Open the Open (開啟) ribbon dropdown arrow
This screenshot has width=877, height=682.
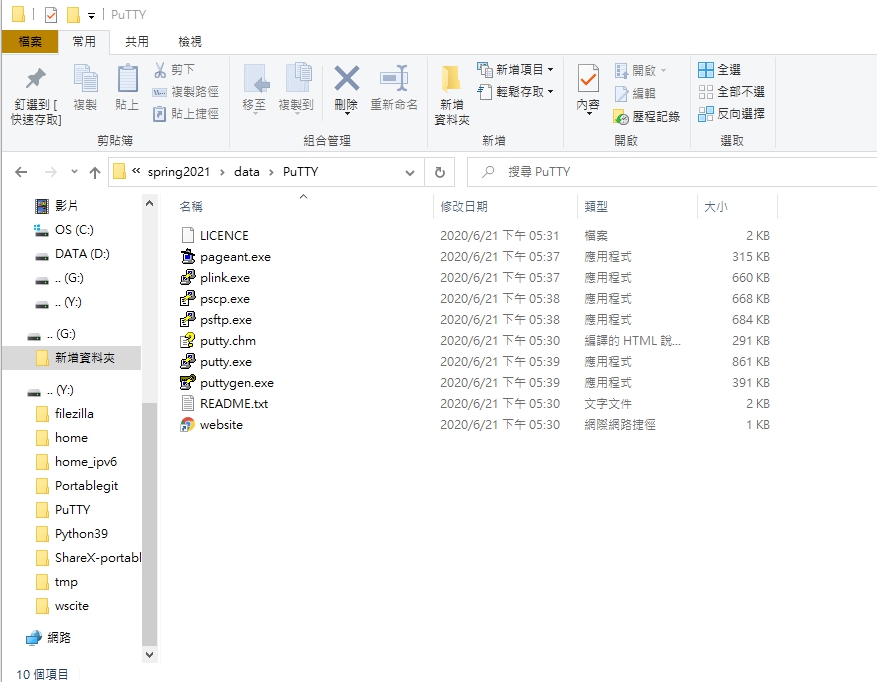tap(663, 70)
